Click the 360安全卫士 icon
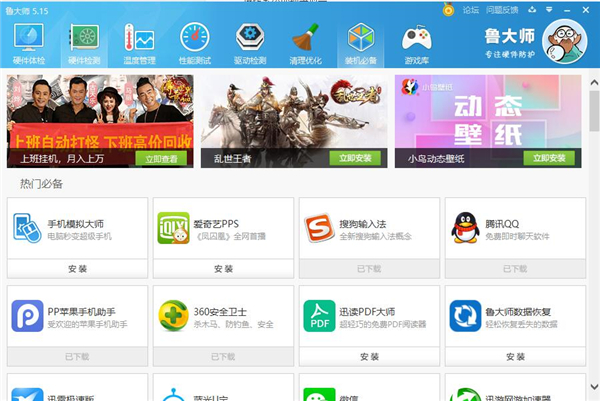The image size is (600, 401). tap(173, 316)
